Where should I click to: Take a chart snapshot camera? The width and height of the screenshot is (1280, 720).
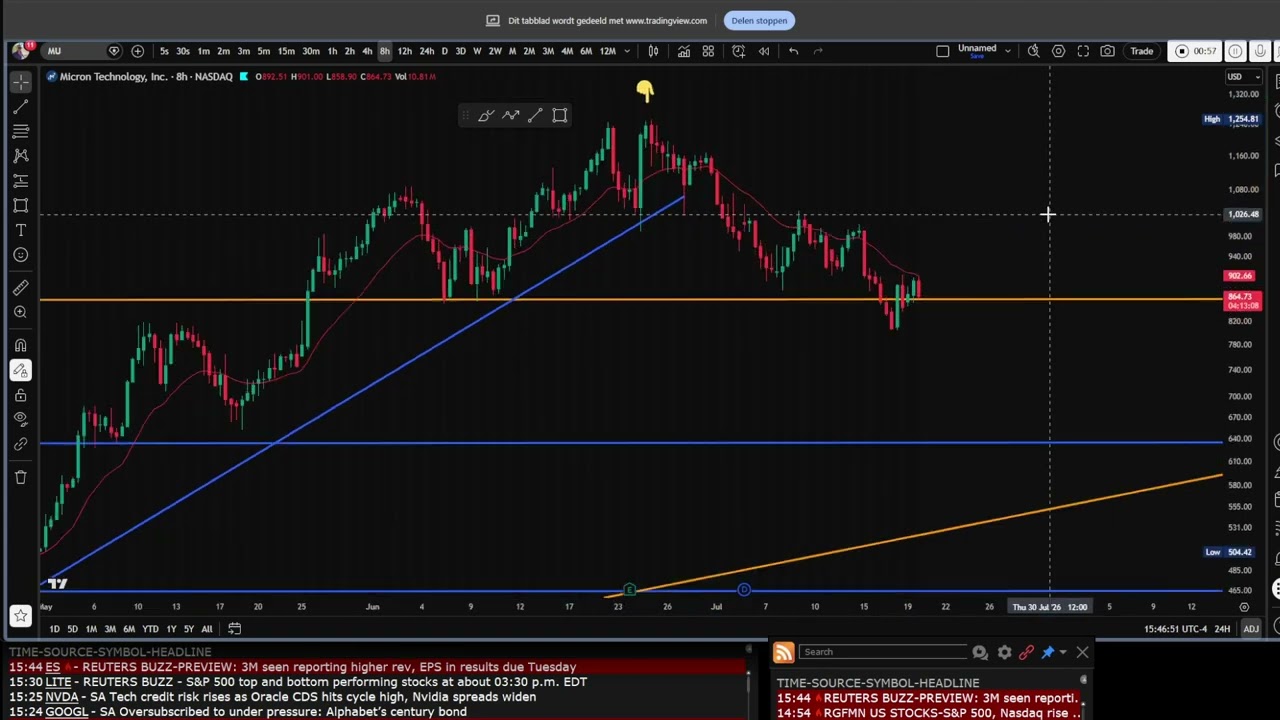click(1107, 51)
